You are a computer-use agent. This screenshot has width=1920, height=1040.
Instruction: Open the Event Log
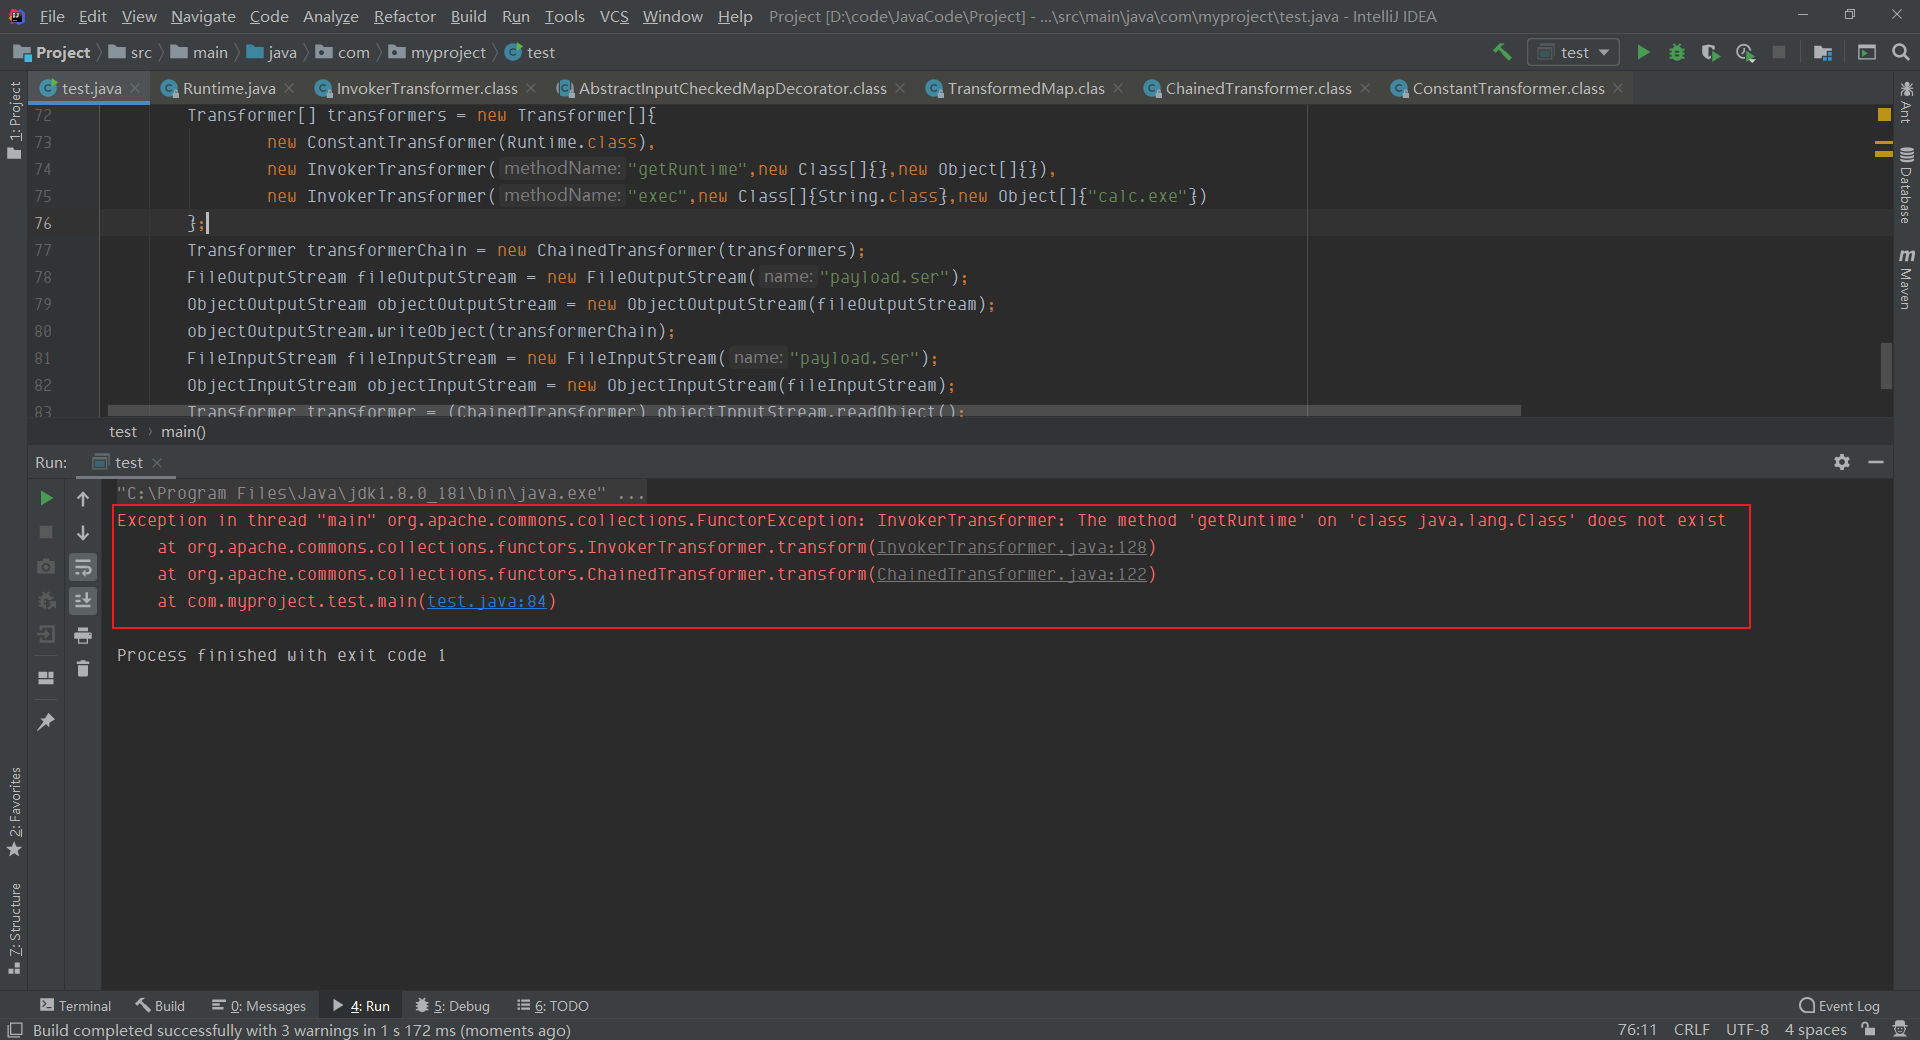1839,1006
